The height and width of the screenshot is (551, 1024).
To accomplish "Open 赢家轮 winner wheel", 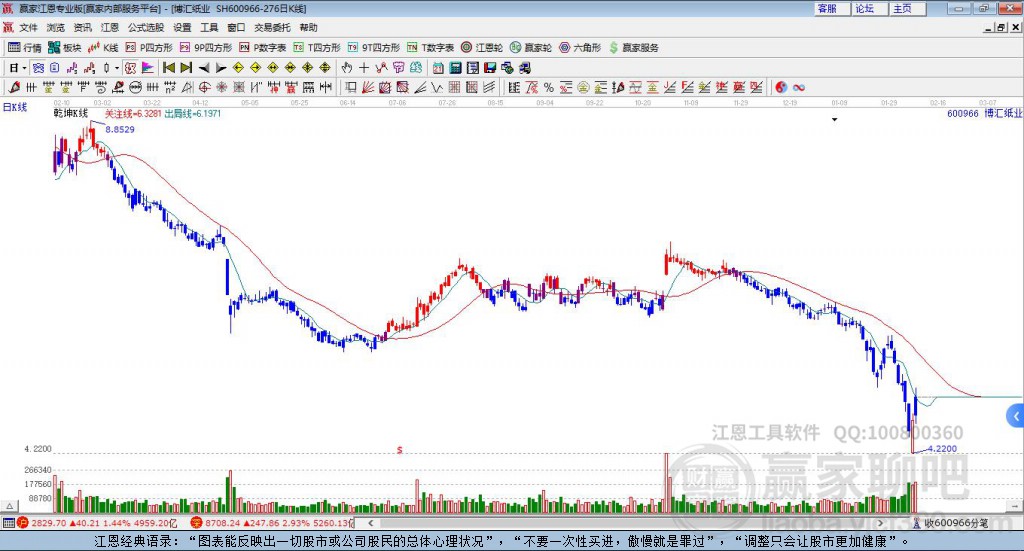I will [x=531, y=48].
